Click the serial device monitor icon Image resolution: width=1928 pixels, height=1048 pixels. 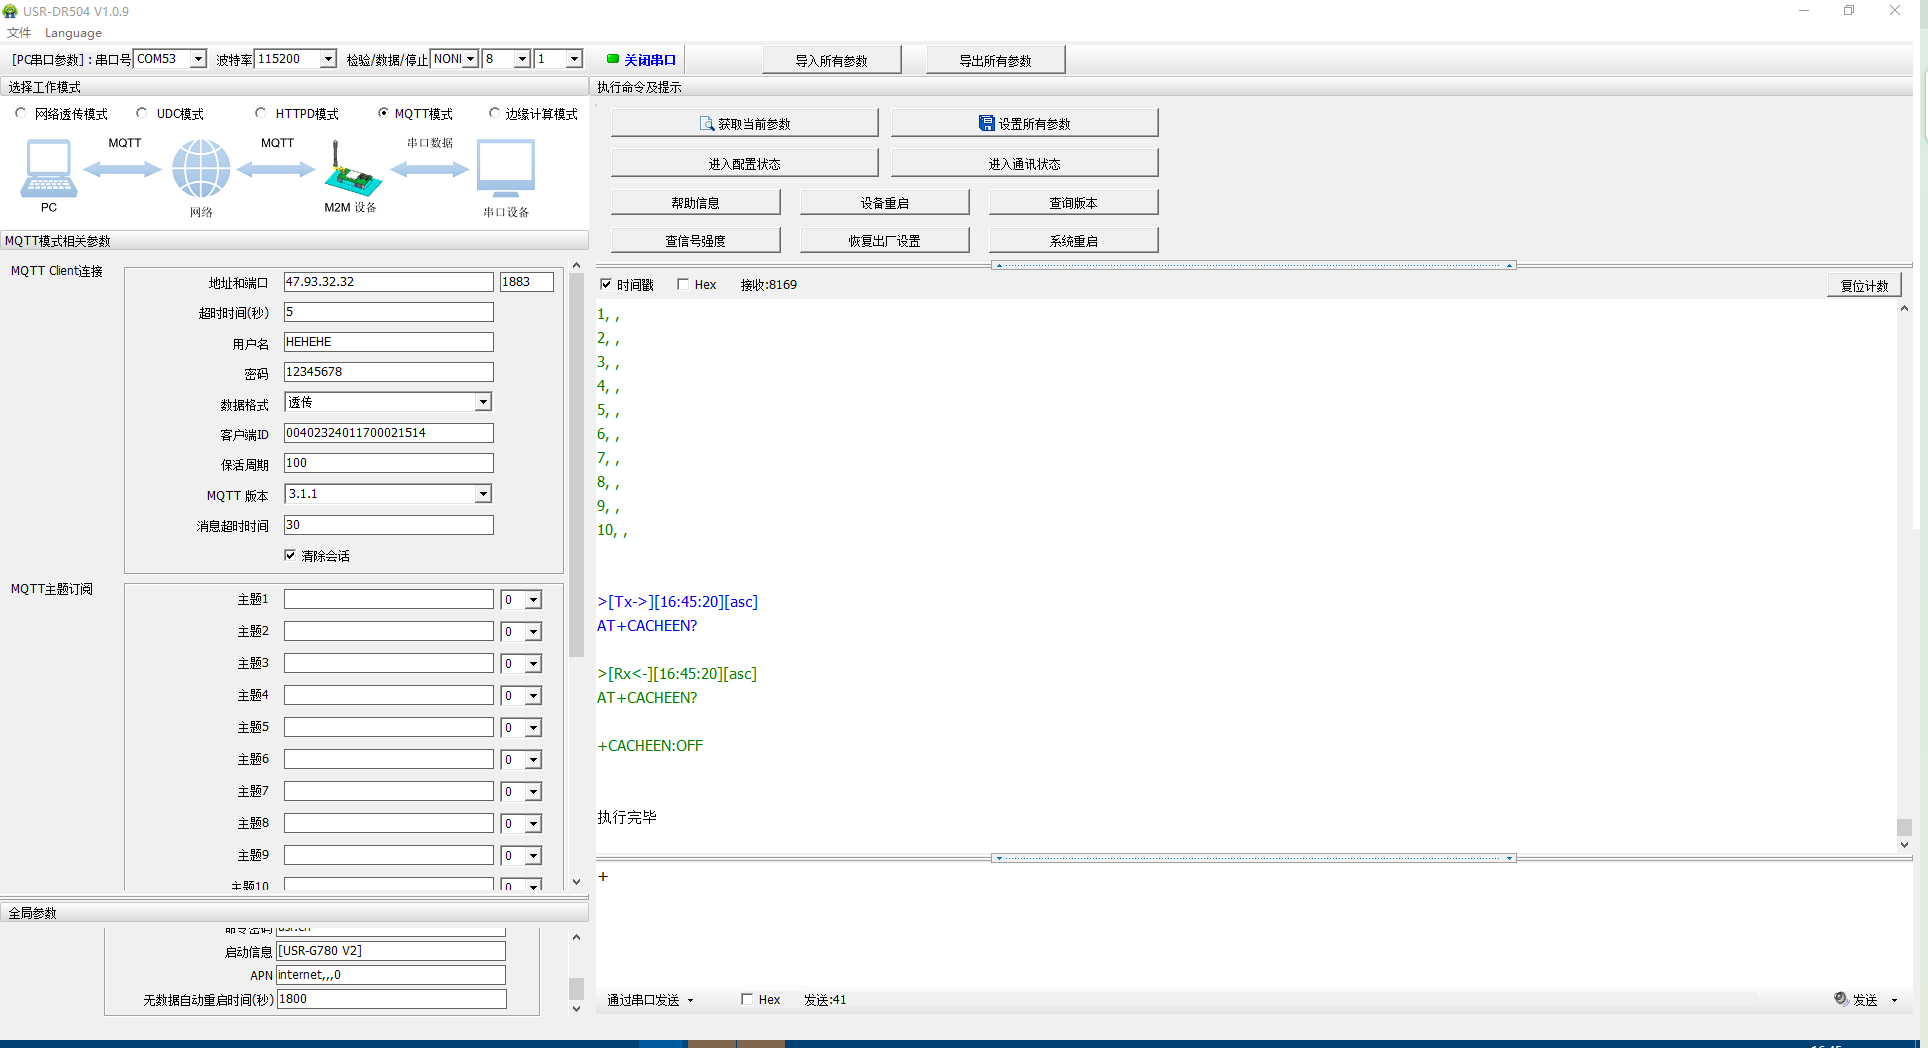[506, 168]
